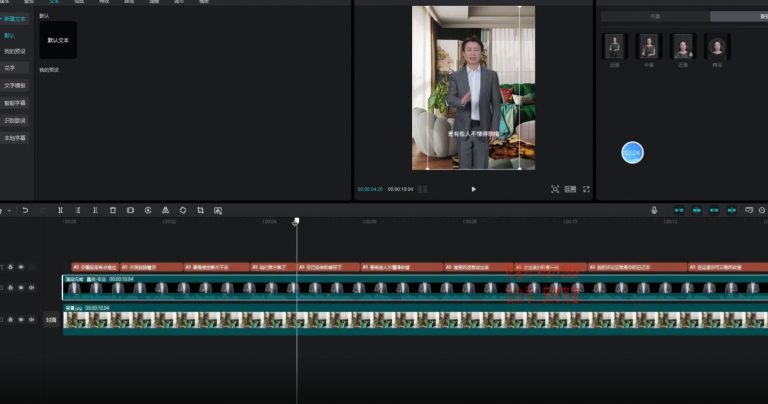
Task: Mute the bottom background image track
Action: click(30, 320)
